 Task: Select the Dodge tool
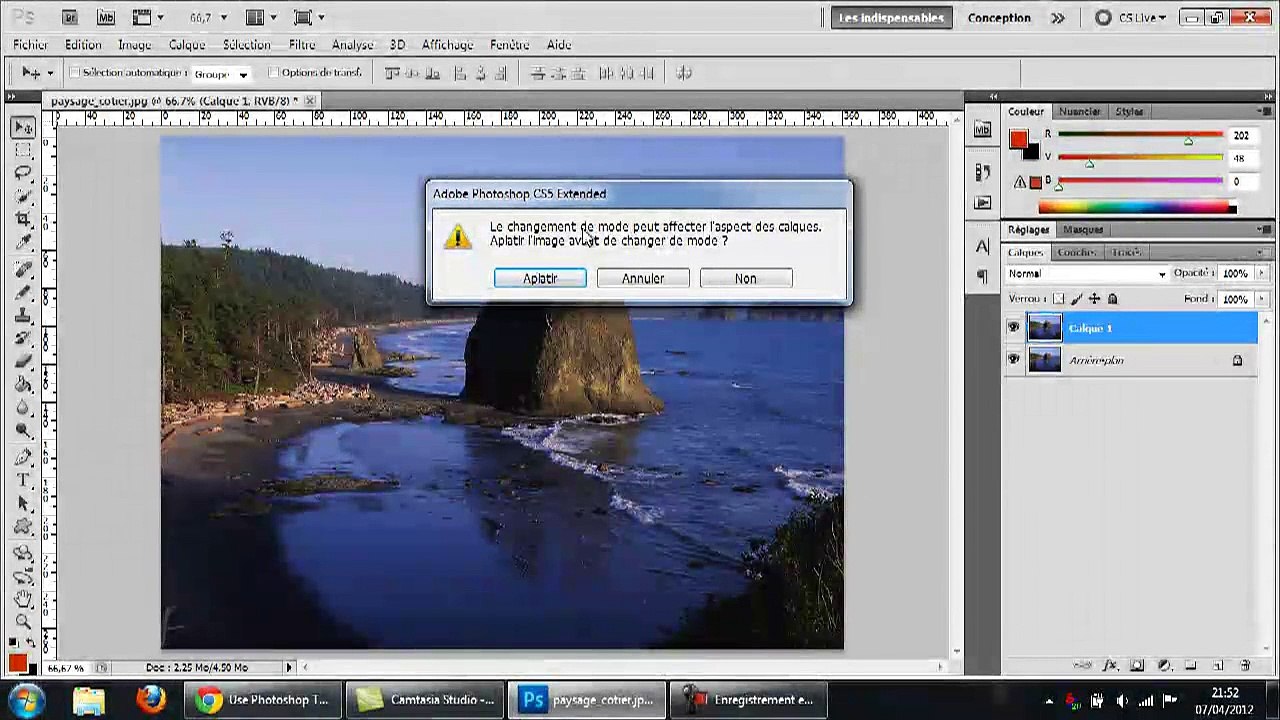point(23,430)
